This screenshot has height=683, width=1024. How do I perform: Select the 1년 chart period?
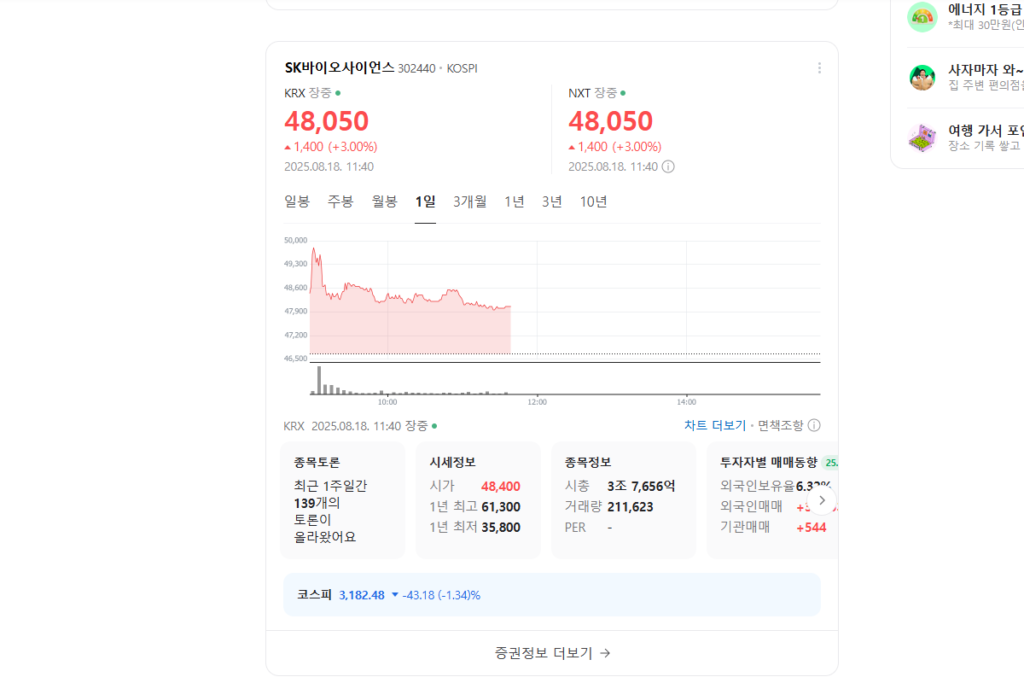513,201
